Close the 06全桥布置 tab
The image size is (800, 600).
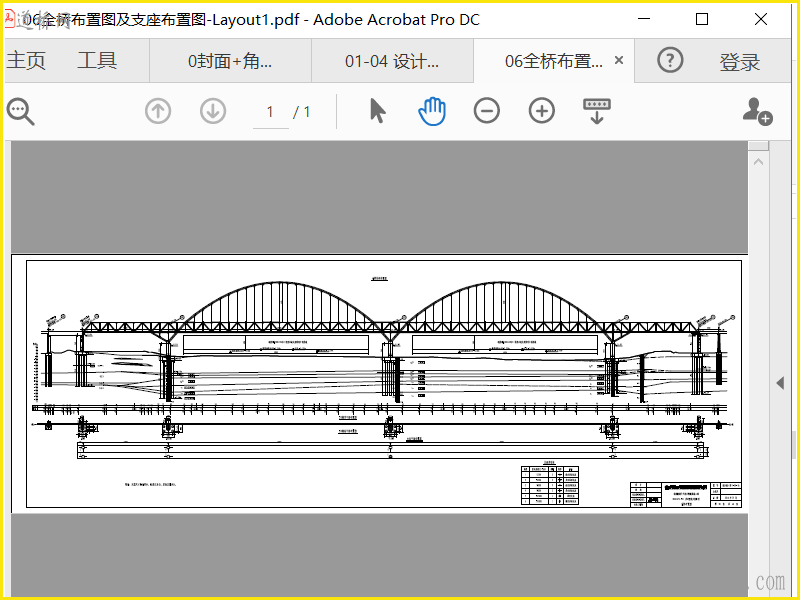point(619,60)
